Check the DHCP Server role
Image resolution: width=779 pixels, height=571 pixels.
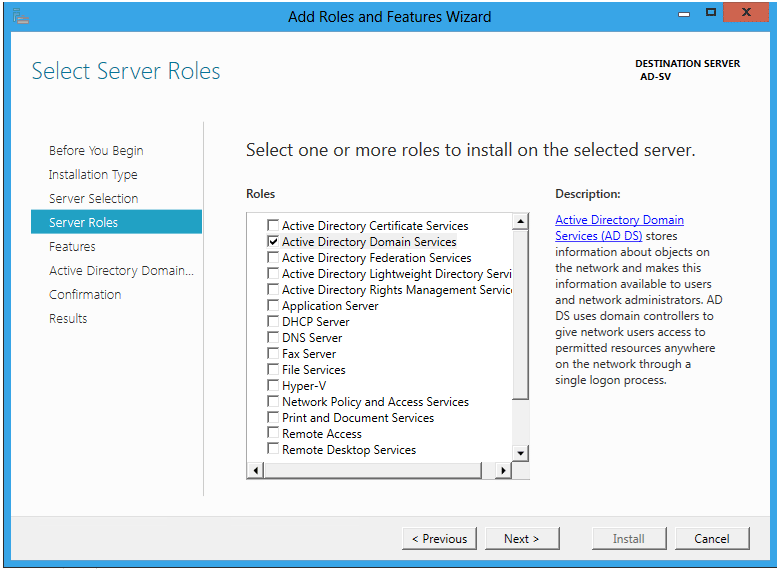[273, 322]
